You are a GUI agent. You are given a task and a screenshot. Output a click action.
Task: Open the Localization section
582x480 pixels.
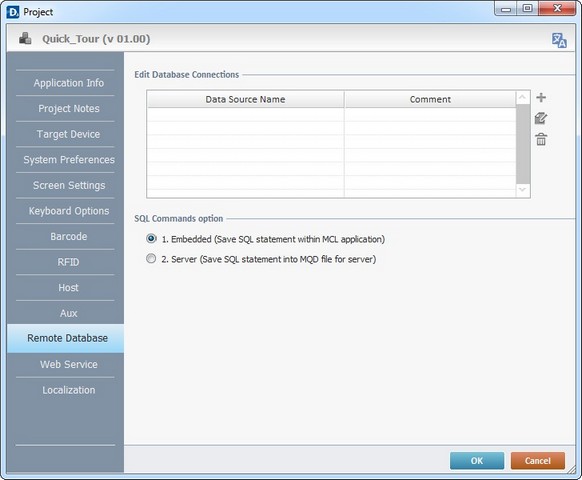click(69, 390)
